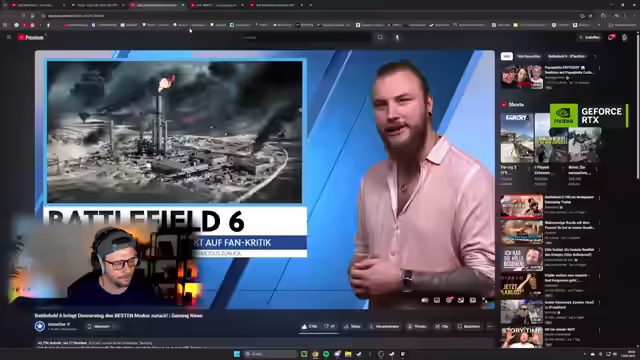Click the video player to pause
Image resolution: width=640 pixels, height=360 pixels.
coord(264,180)
